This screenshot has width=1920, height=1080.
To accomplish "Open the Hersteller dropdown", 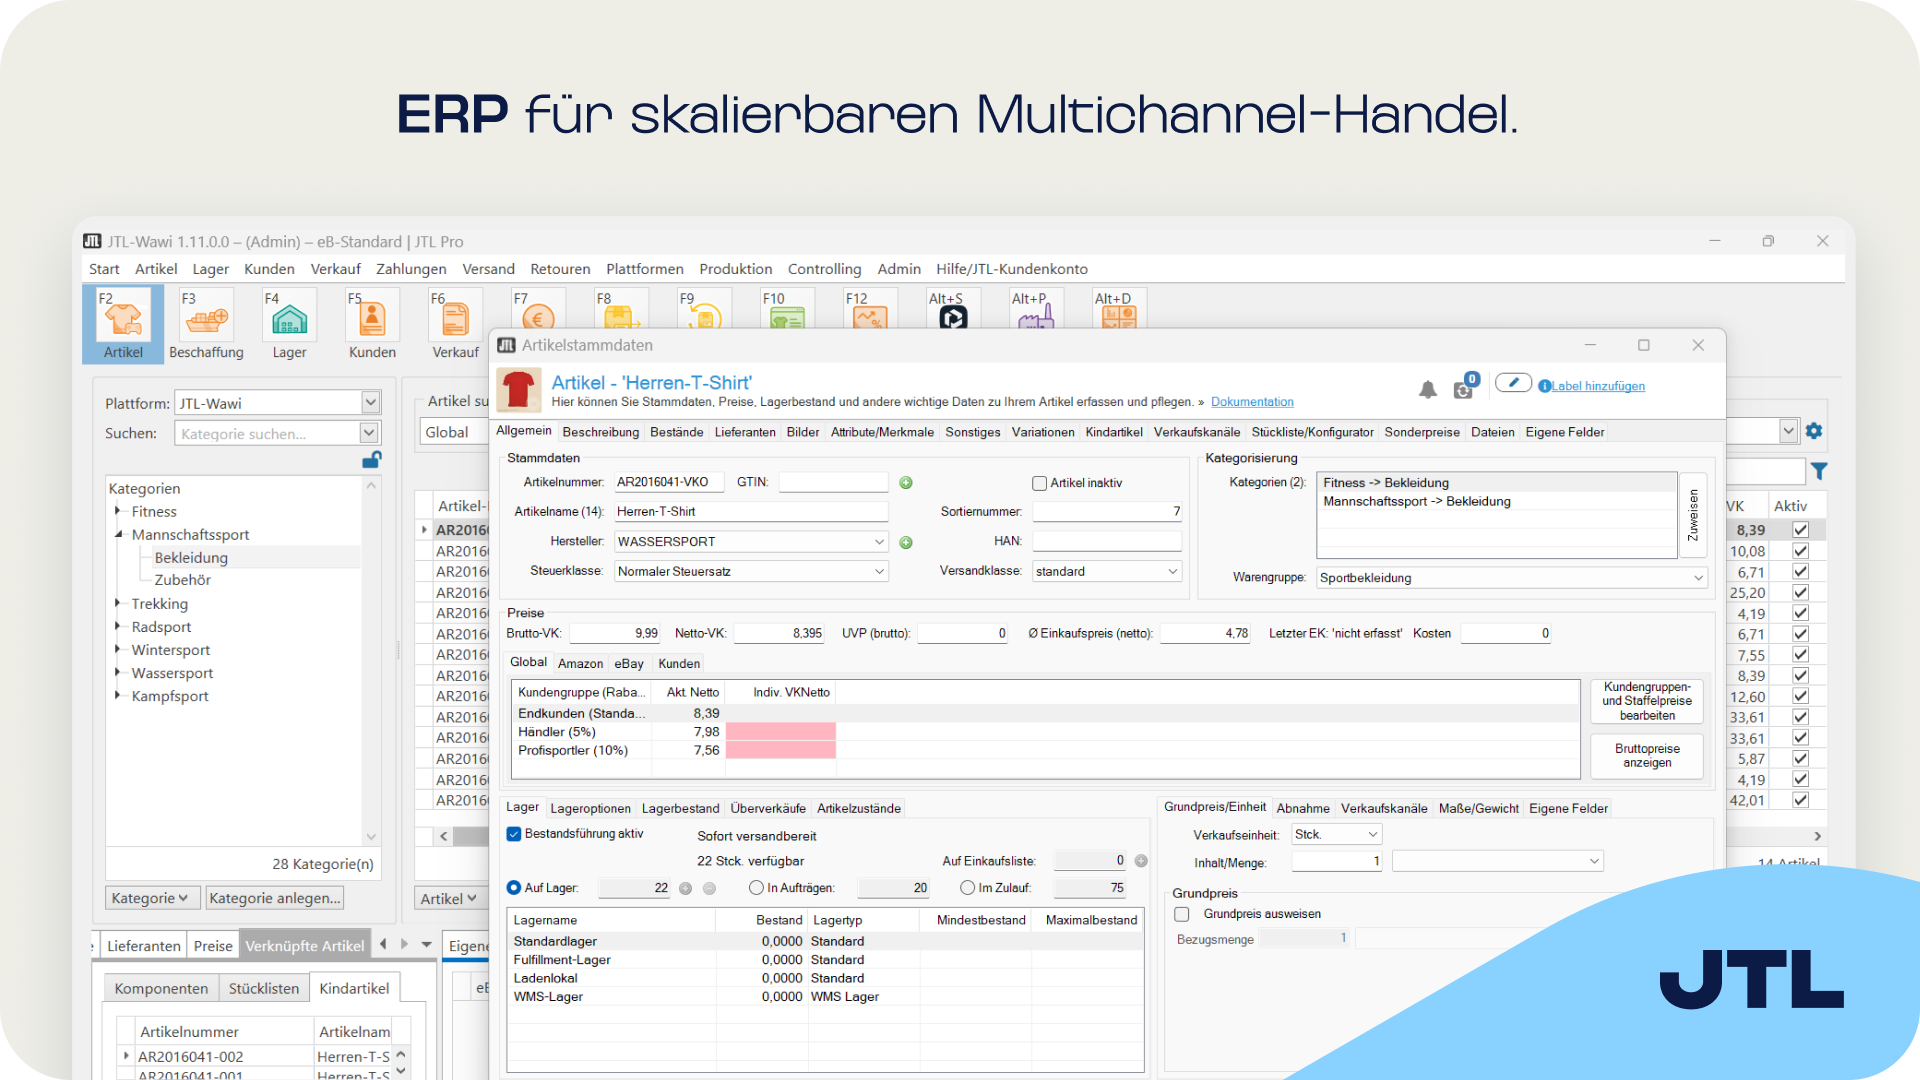I will [879, 542].
